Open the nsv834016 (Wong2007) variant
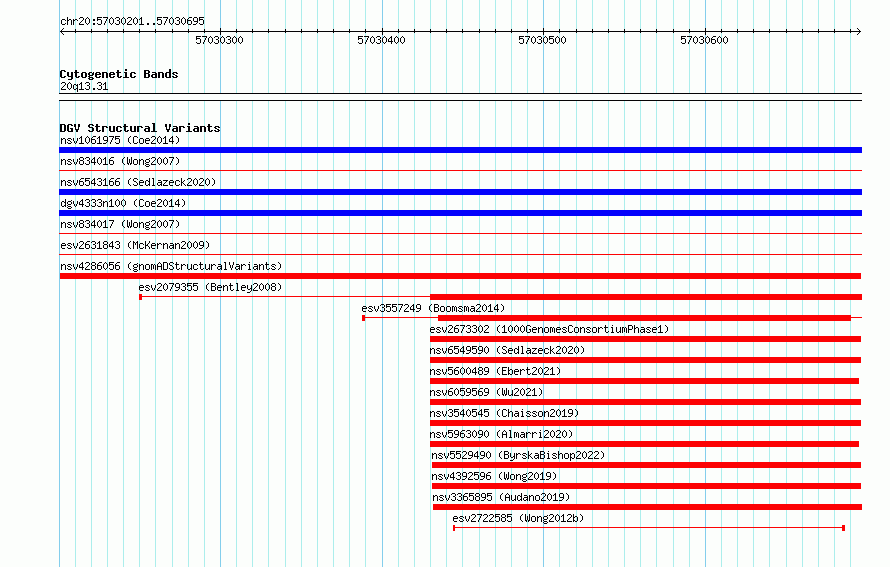The image size is (890, 567). pyautogui.click(x=120, y=161)
